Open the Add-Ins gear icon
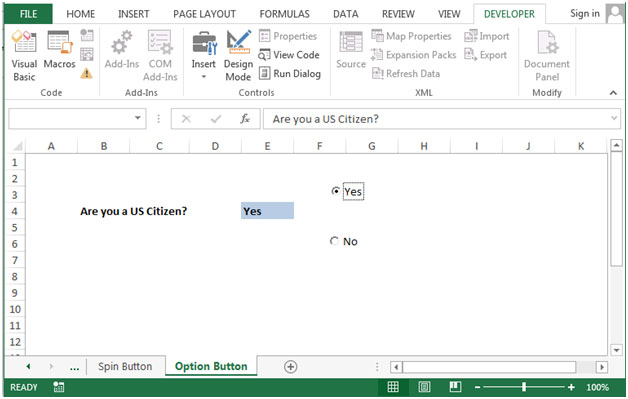 [122, 50]
